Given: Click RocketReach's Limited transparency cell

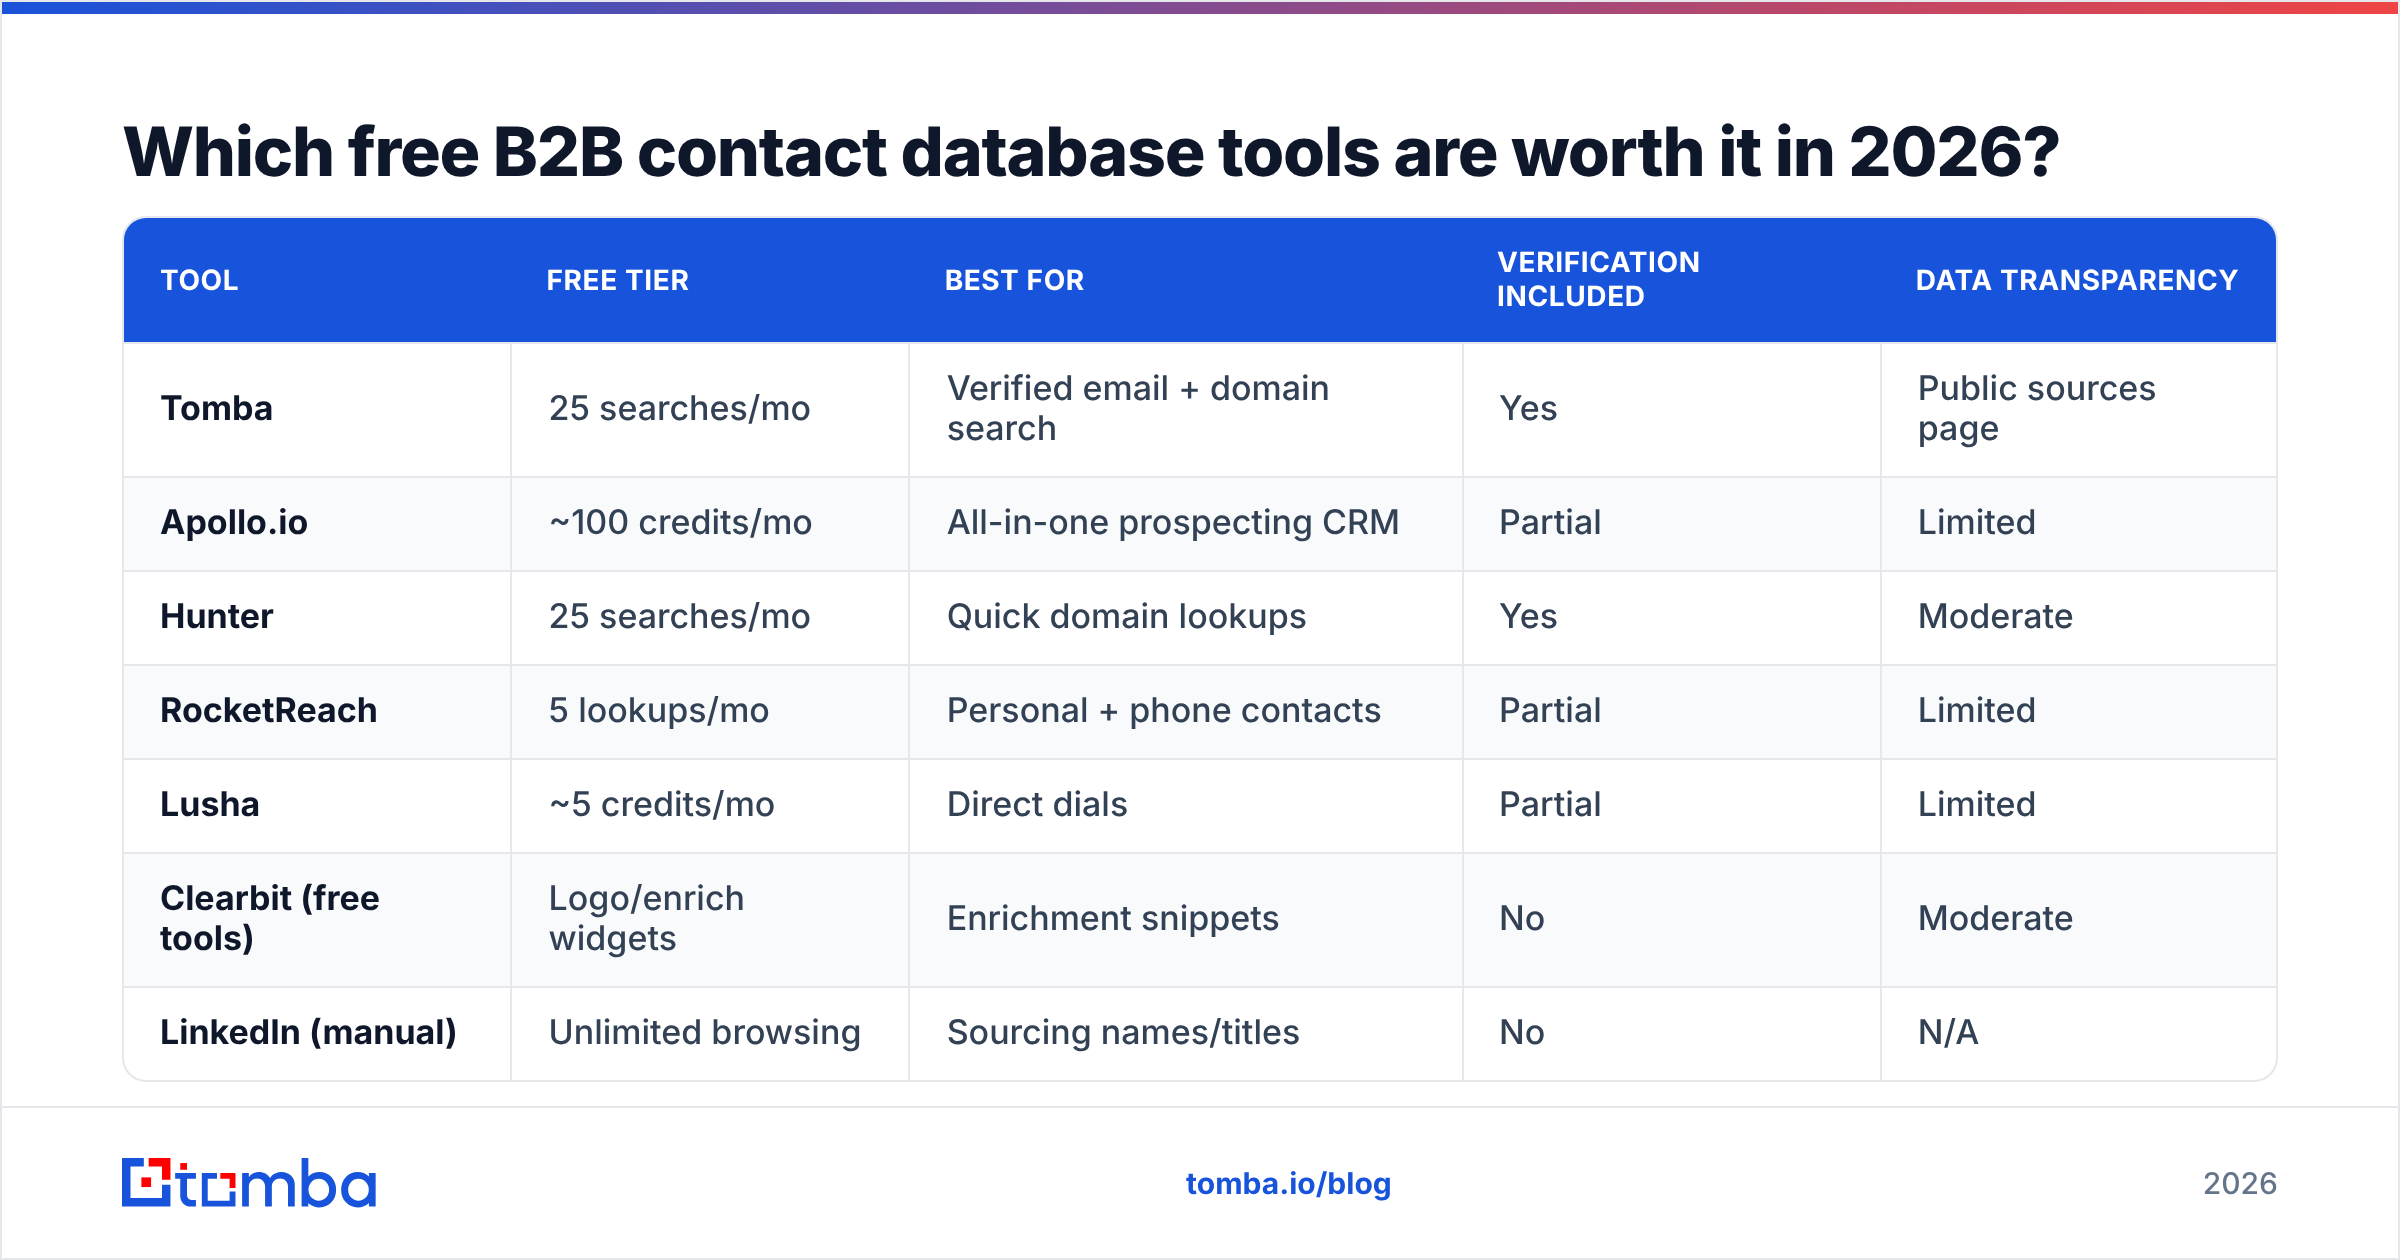Looking at the screenshot, I should coord(2079,711).
